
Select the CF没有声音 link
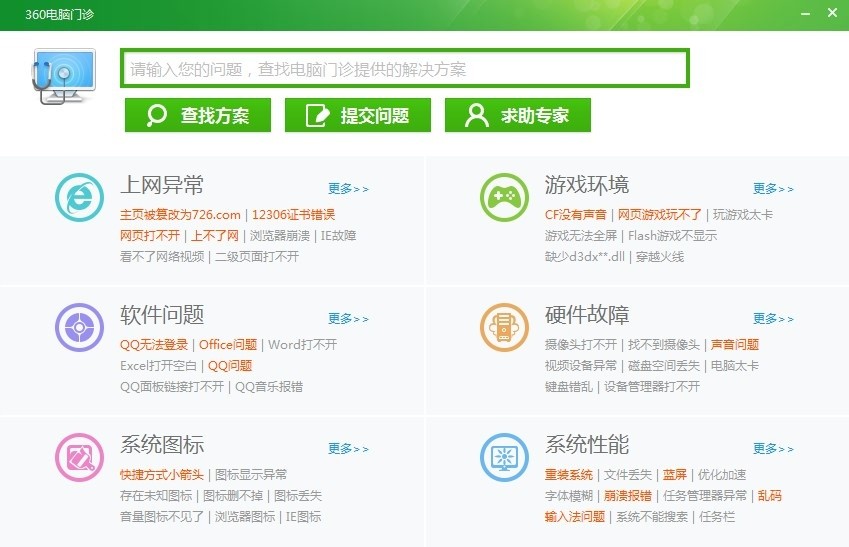point(575,215)
